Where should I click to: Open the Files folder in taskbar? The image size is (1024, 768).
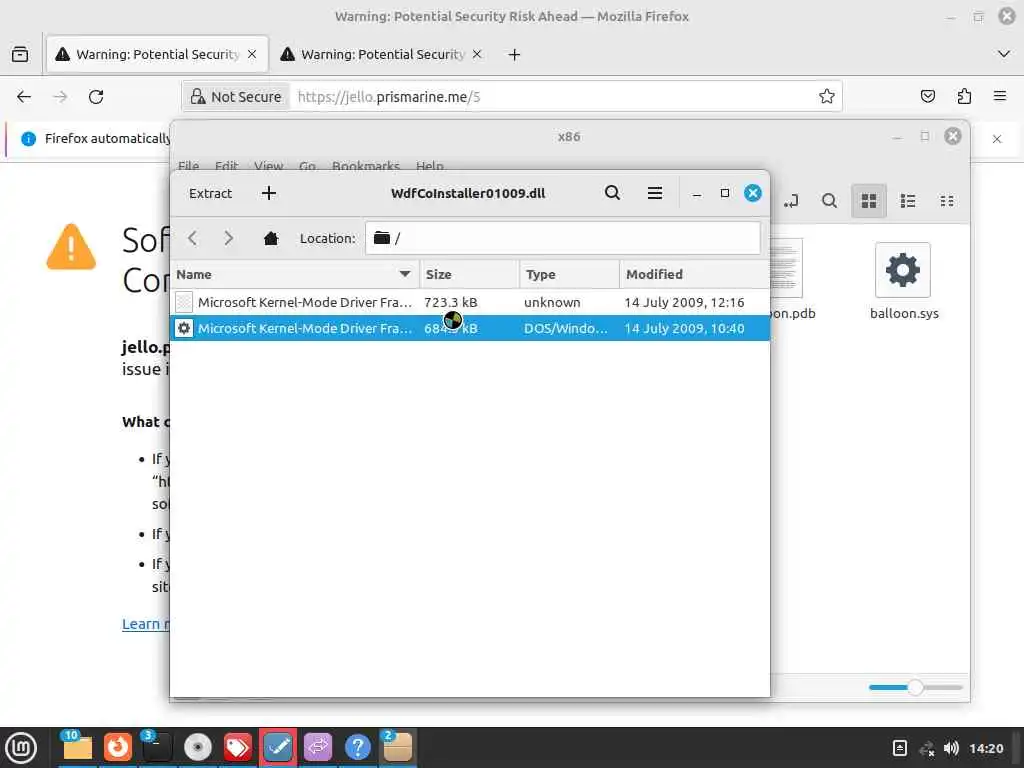[77, 747]
